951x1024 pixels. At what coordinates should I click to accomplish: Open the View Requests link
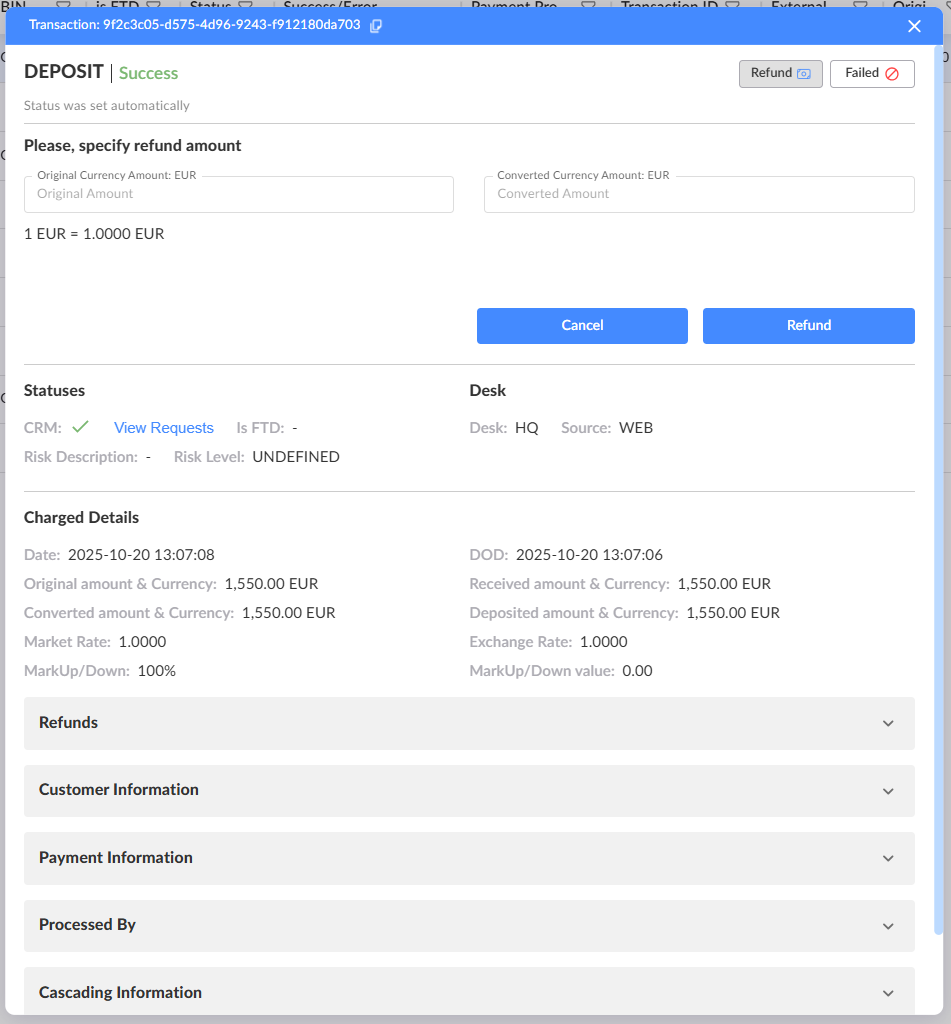coord(164,428)
